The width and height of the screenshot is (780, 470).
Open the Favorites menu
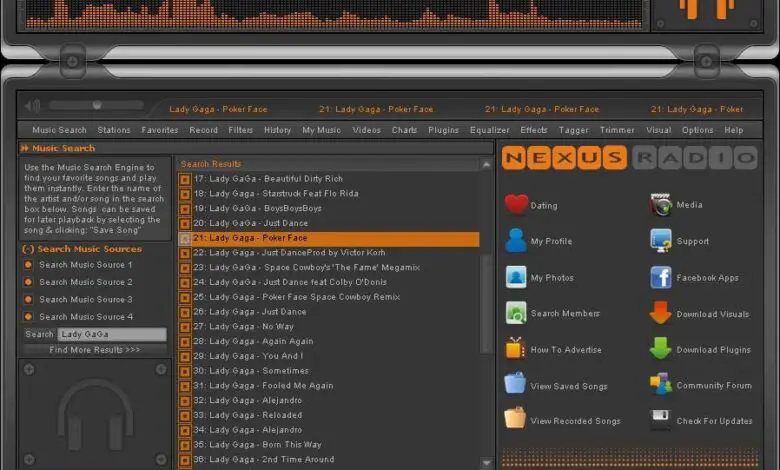160,130
